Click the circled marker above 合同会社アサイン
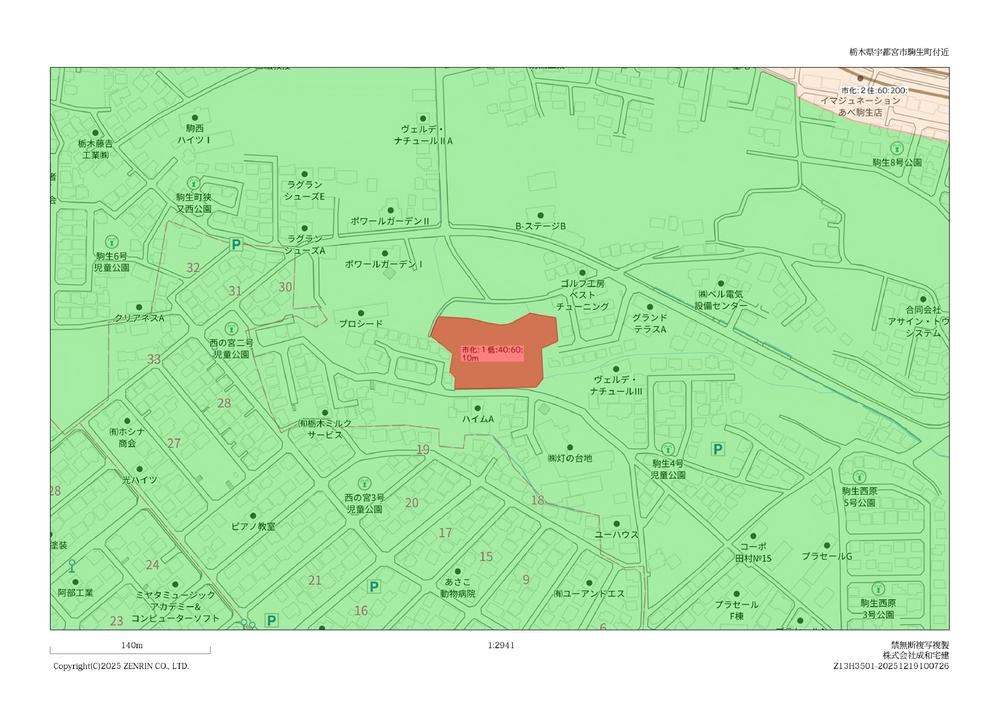The image size is (1000, 707). click(922, 299)
